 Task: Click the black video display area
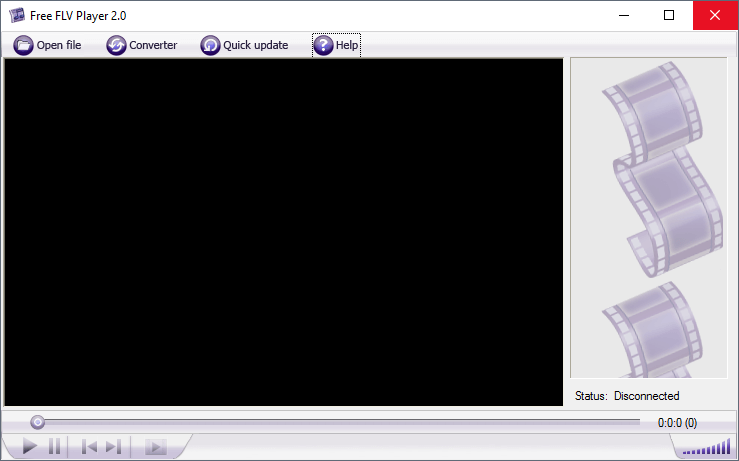tap(284, 232)
